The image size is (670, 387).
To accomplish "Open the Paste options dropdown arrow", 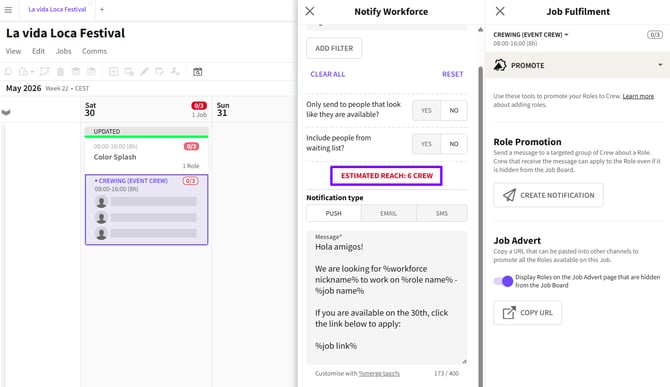I will click(32, 72).
